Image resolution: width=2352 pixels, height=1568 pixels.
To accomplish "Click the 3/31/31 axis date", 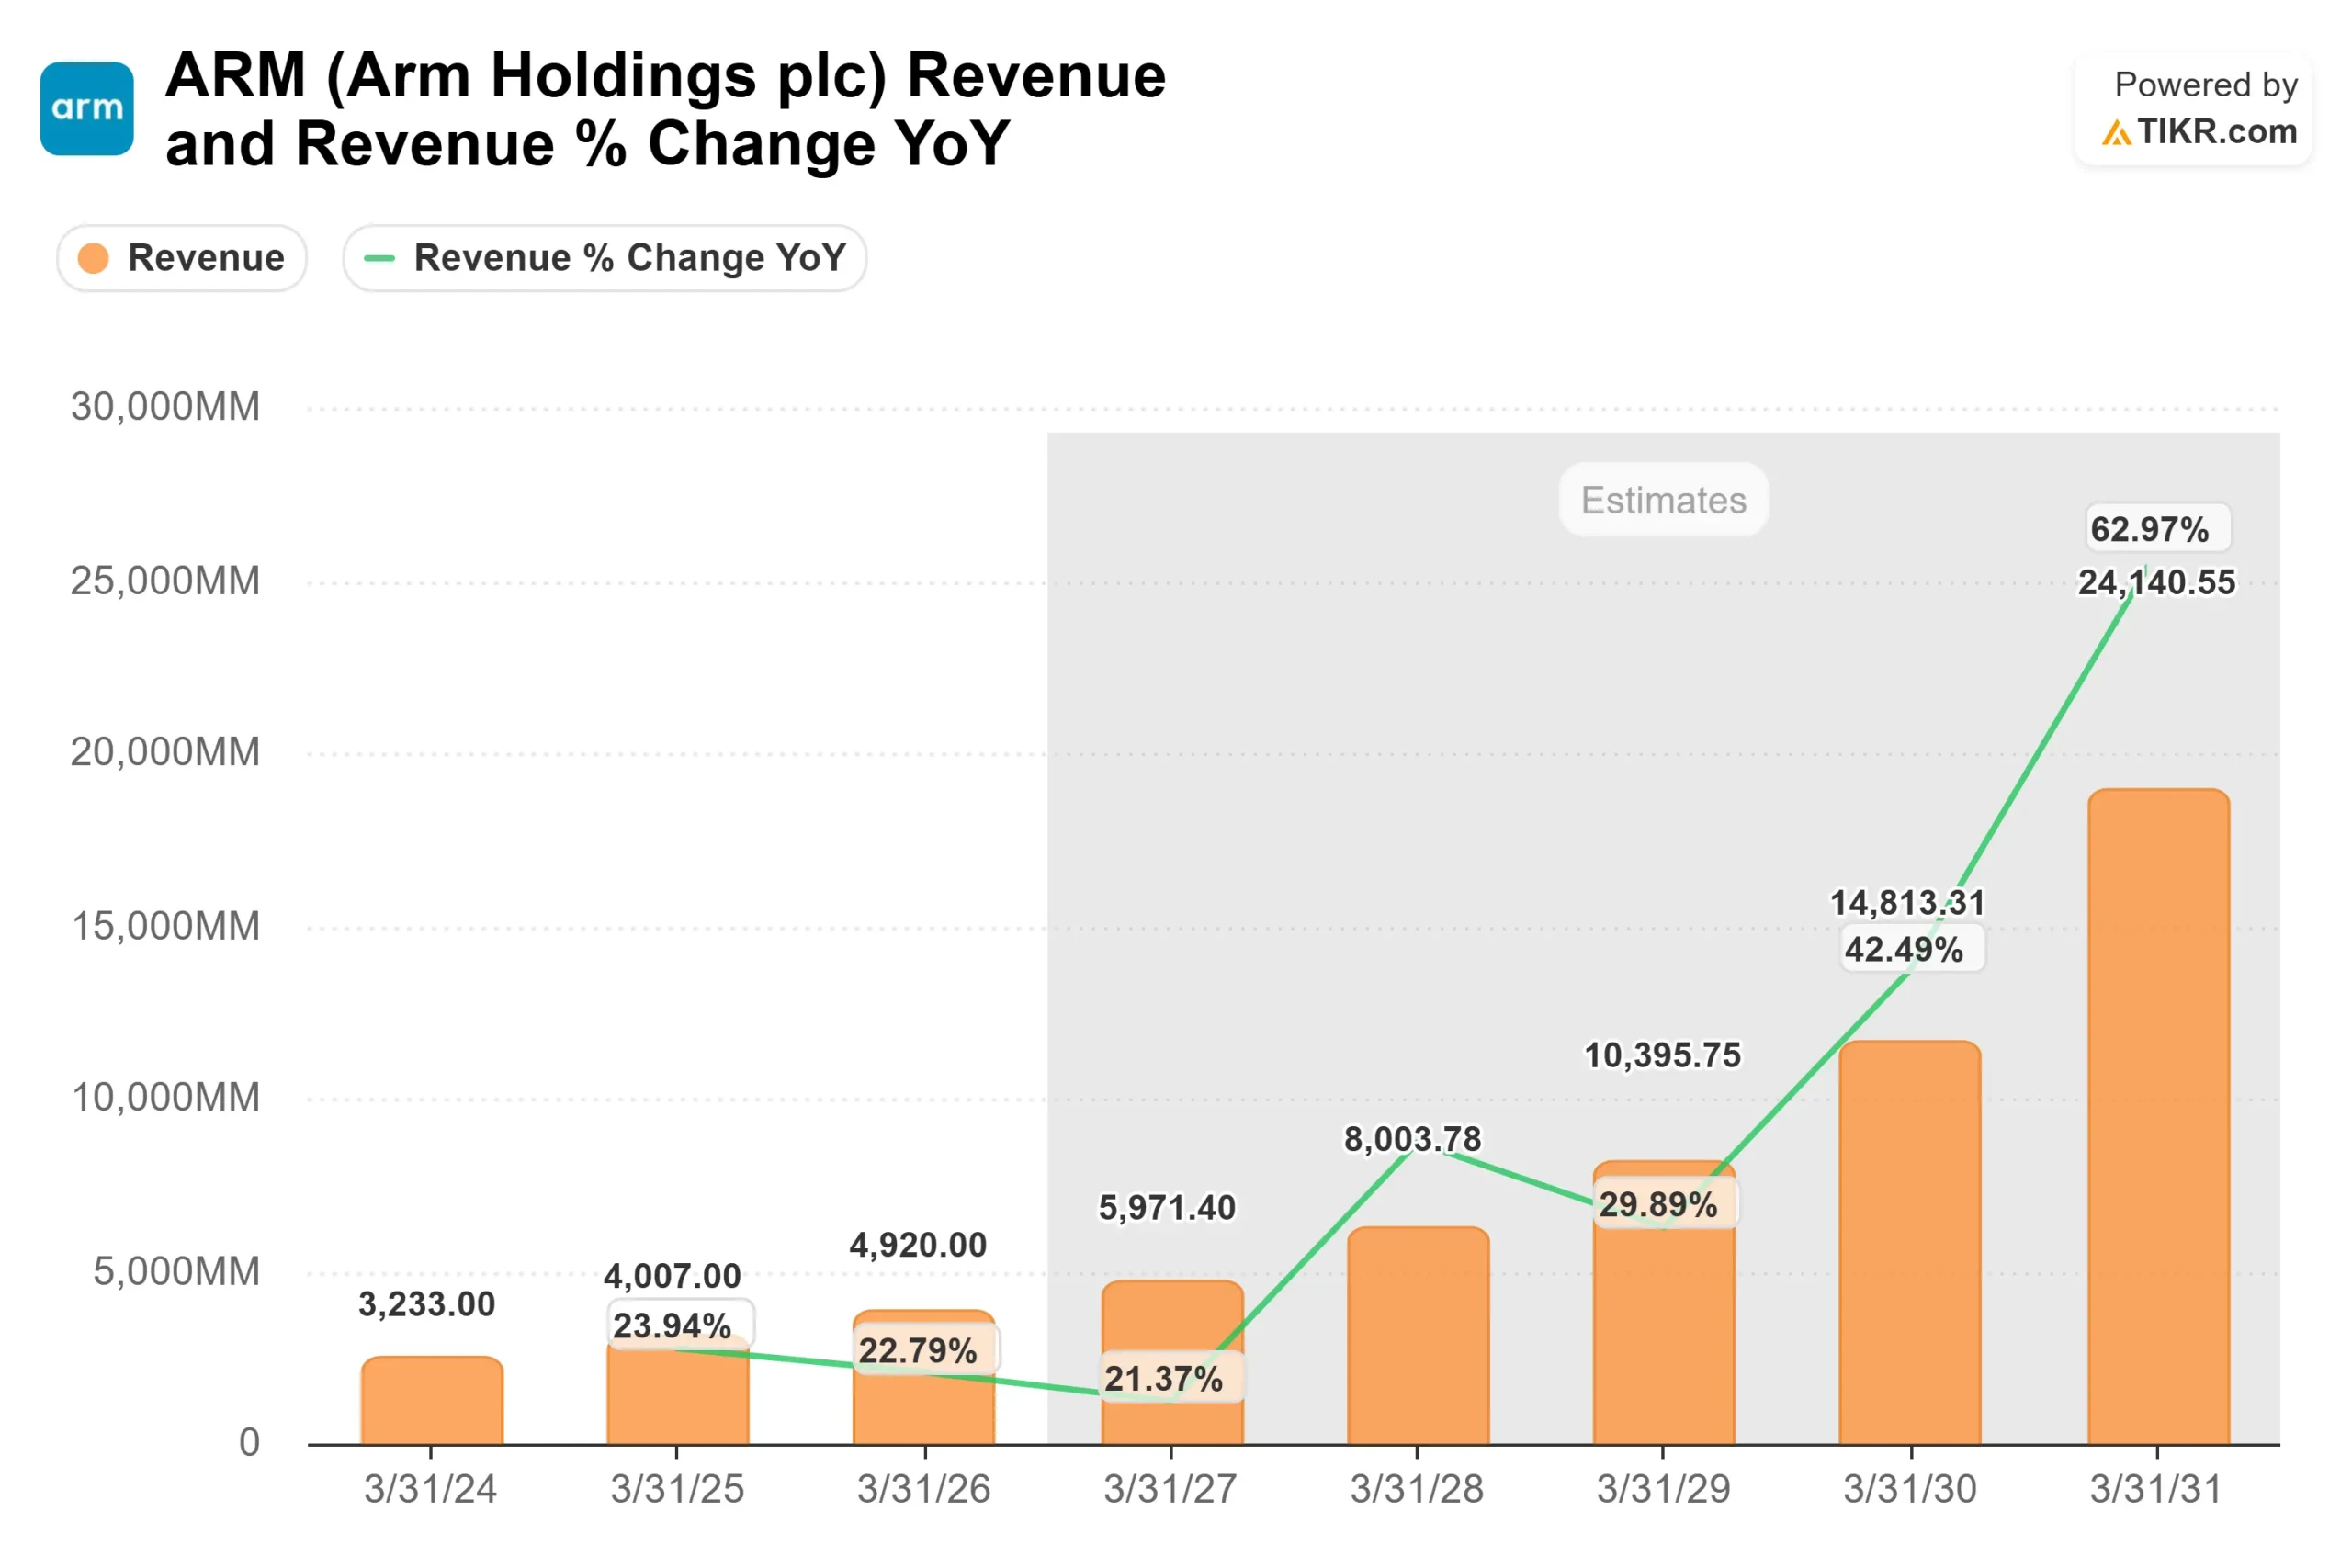I will [x=2156, y=1489].
